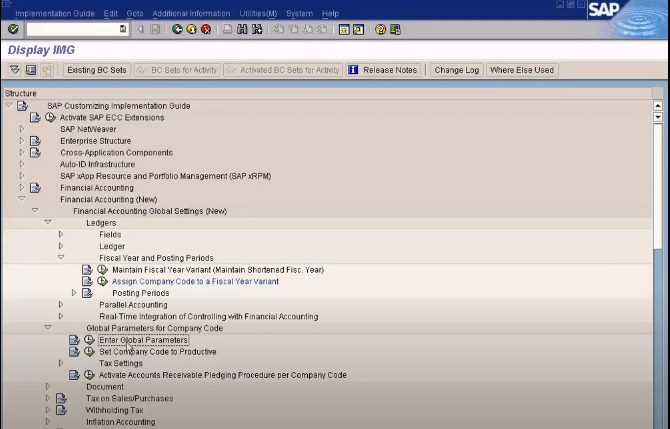Open documentation for Activate Accounts Receivable Pledging

(x=74, y=375)
